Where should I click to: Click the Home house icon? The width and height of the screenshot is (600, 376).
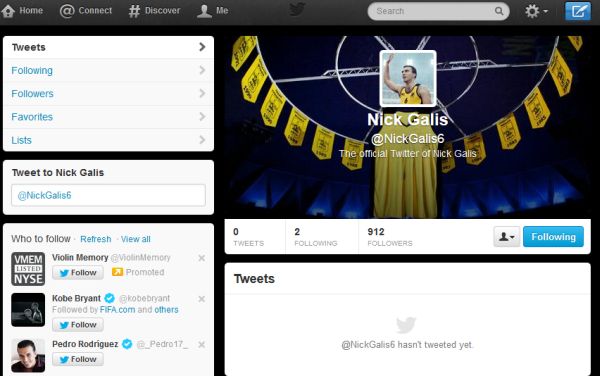click(8, 11)
